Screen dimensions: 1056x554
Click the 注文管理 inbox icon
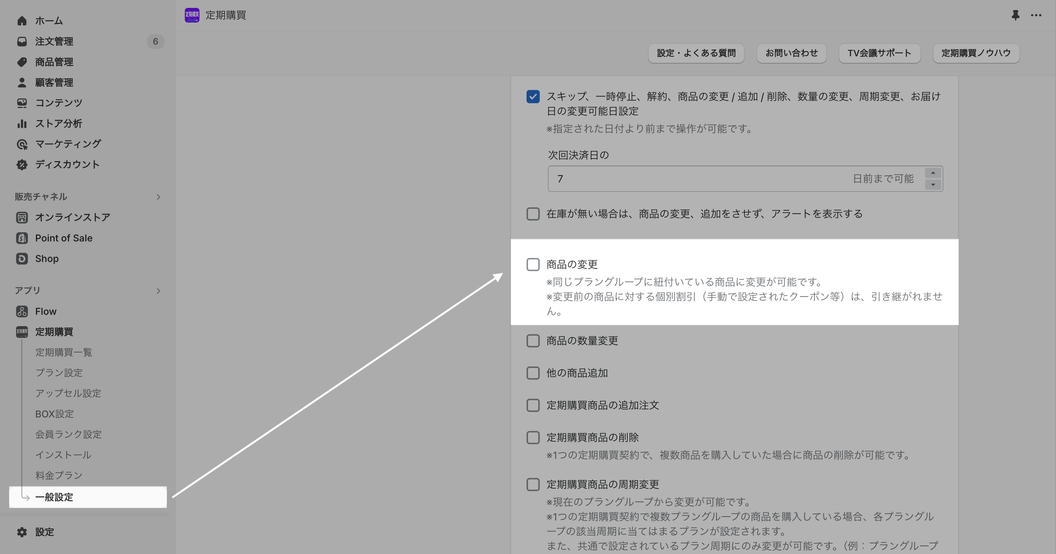tap(22, 41)
